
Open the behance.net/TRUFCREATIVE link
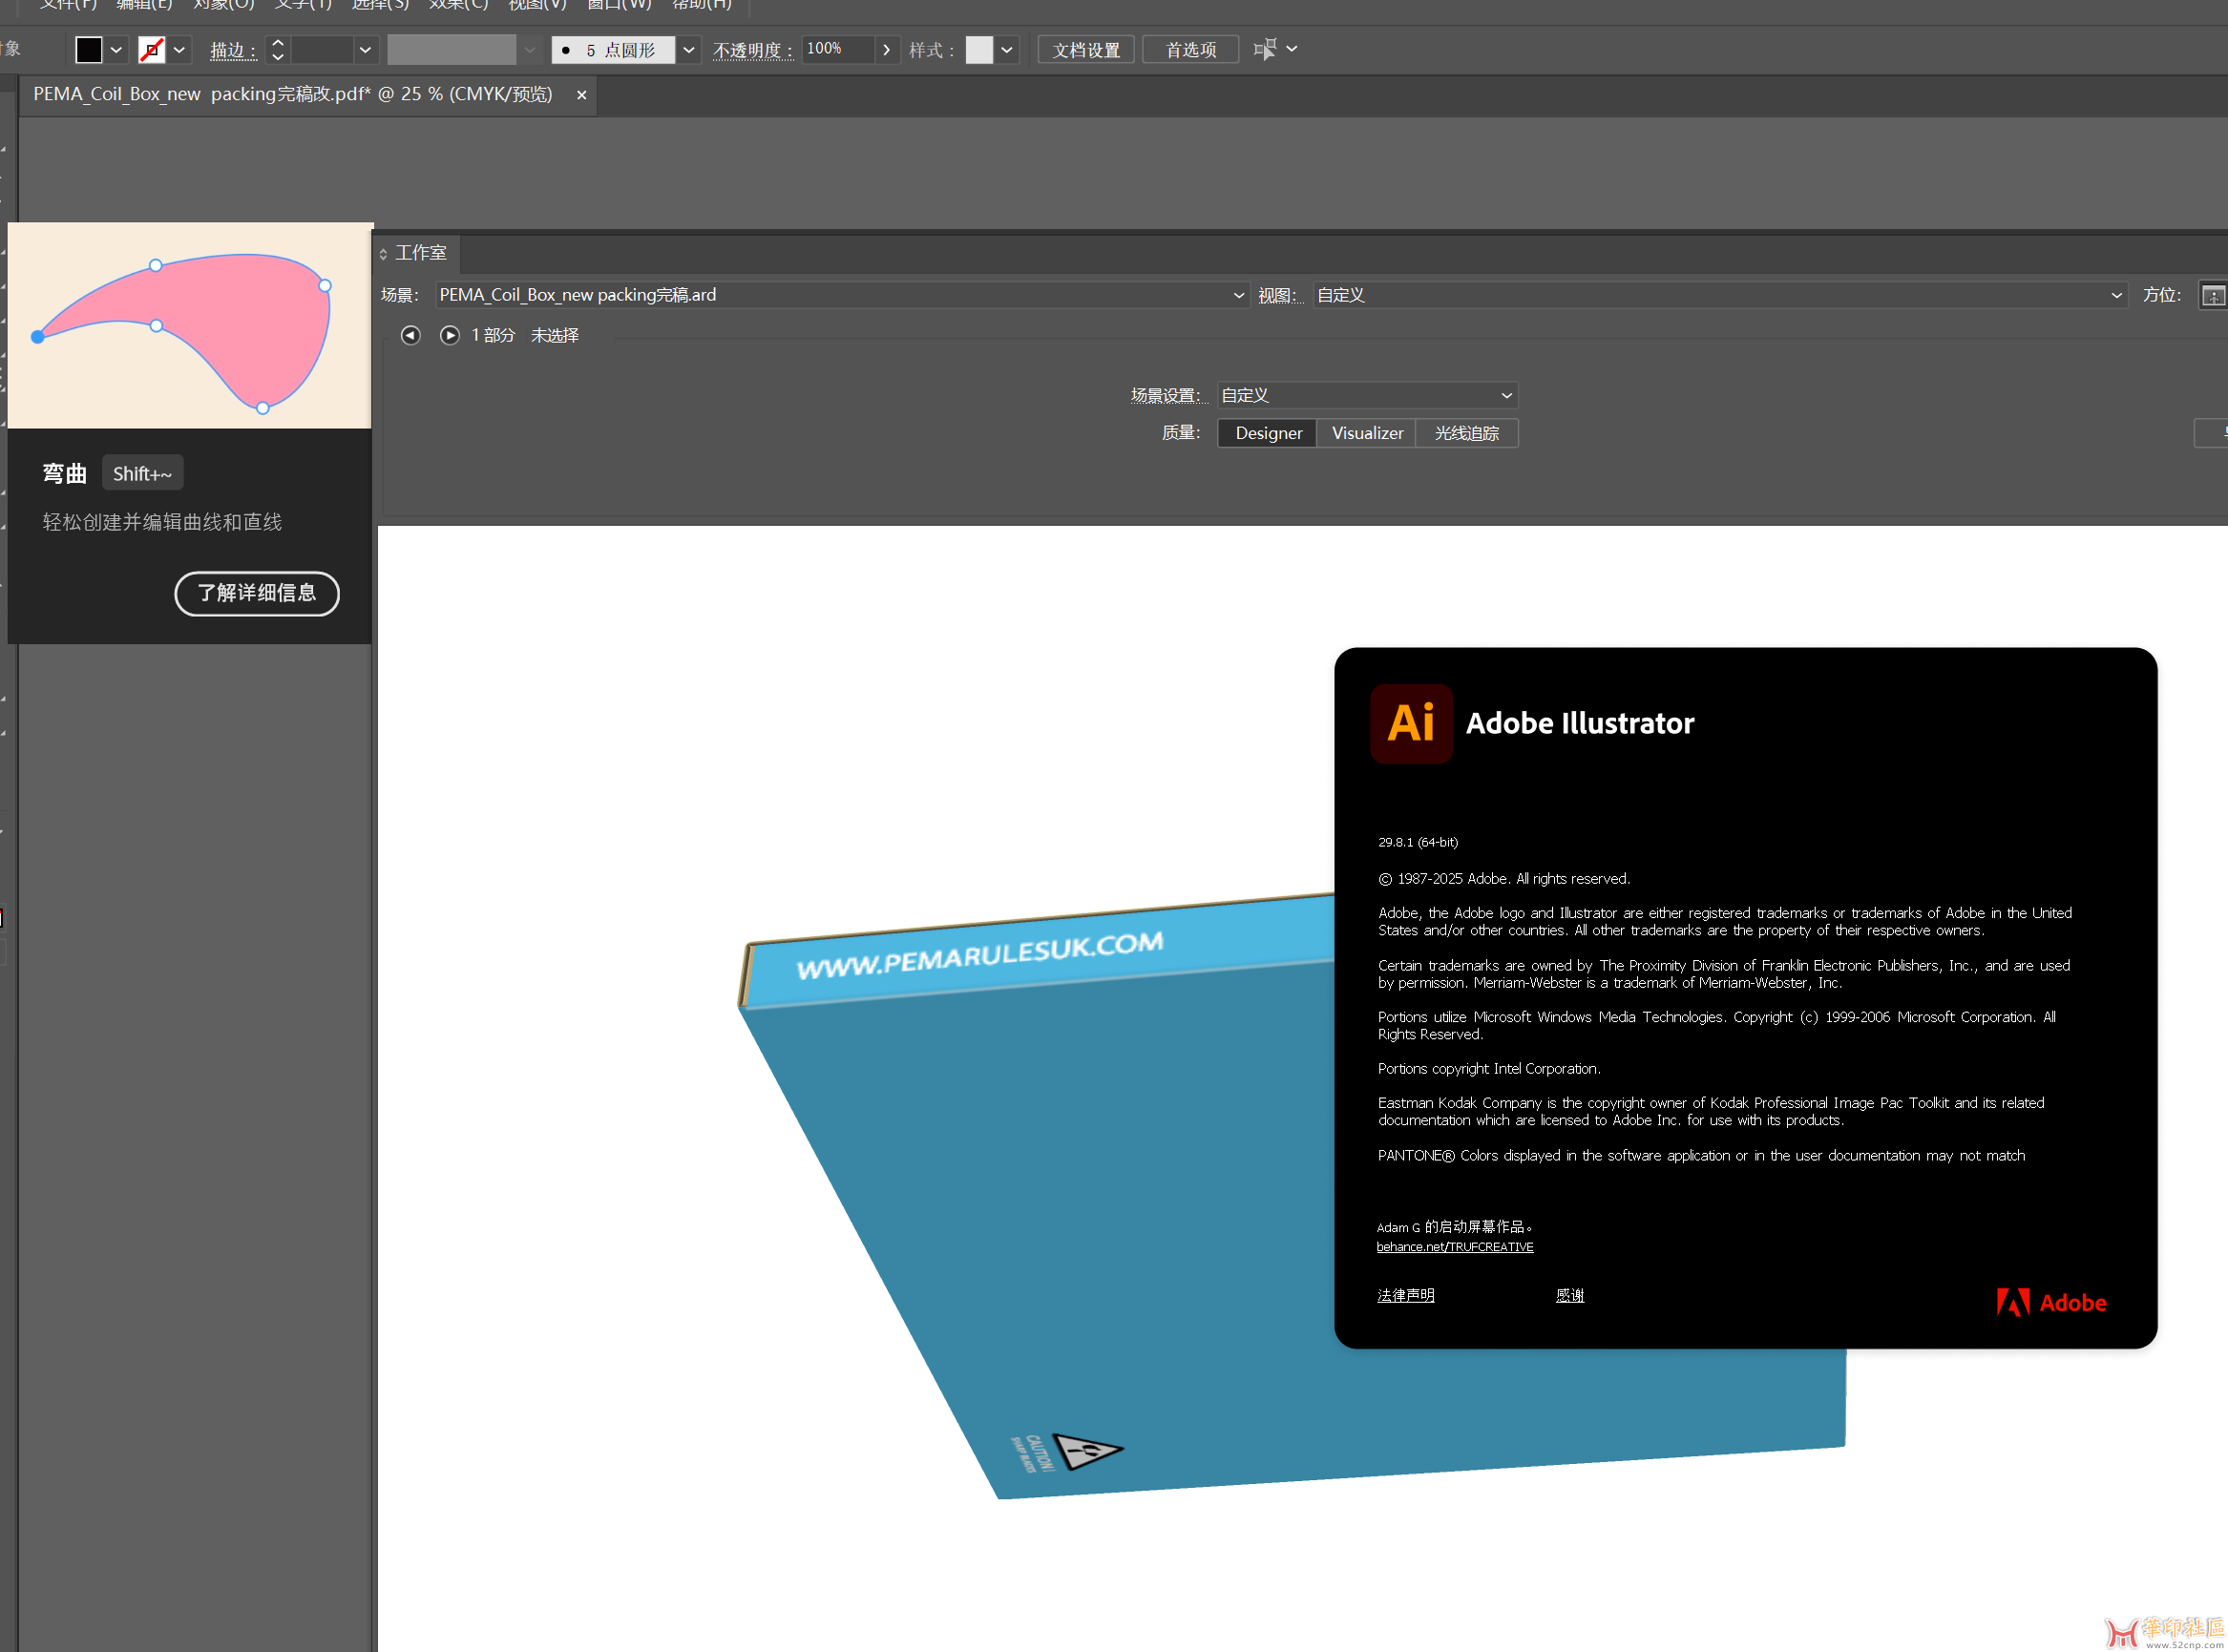pos(1454,1247)
